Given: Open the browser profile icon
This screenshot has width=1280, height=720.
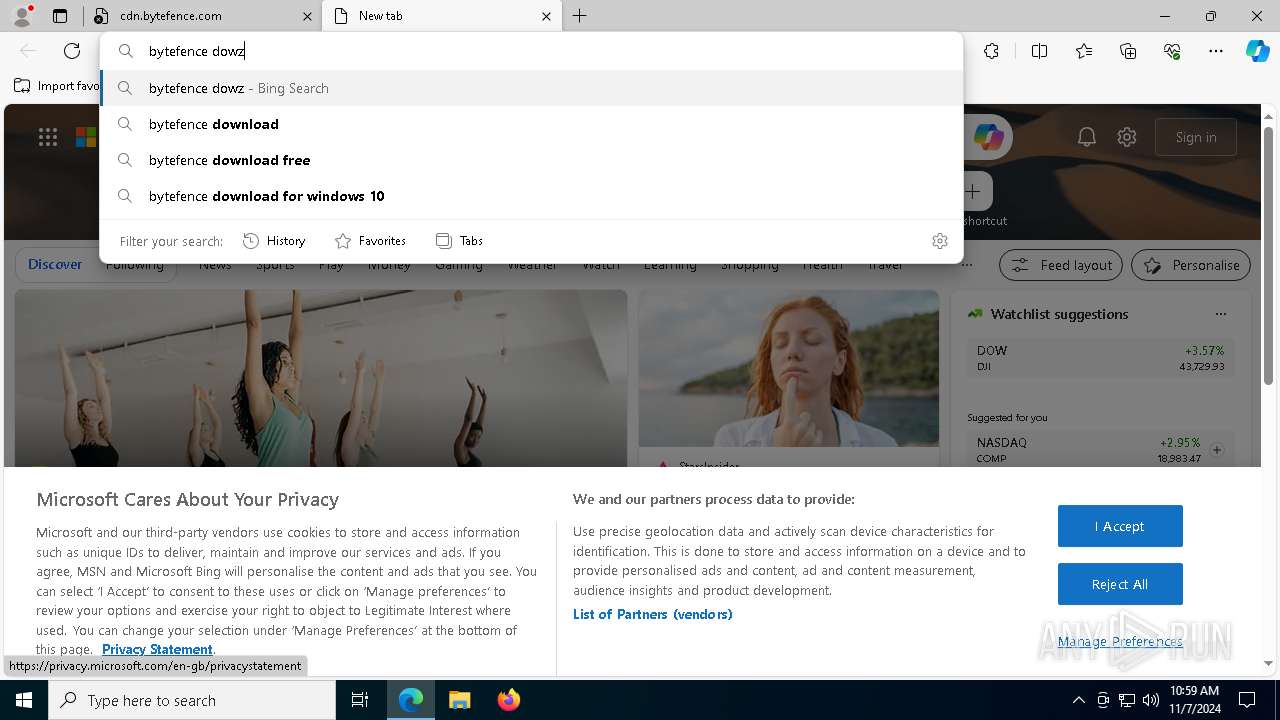Looking at the screenshot, I should 22,16.
